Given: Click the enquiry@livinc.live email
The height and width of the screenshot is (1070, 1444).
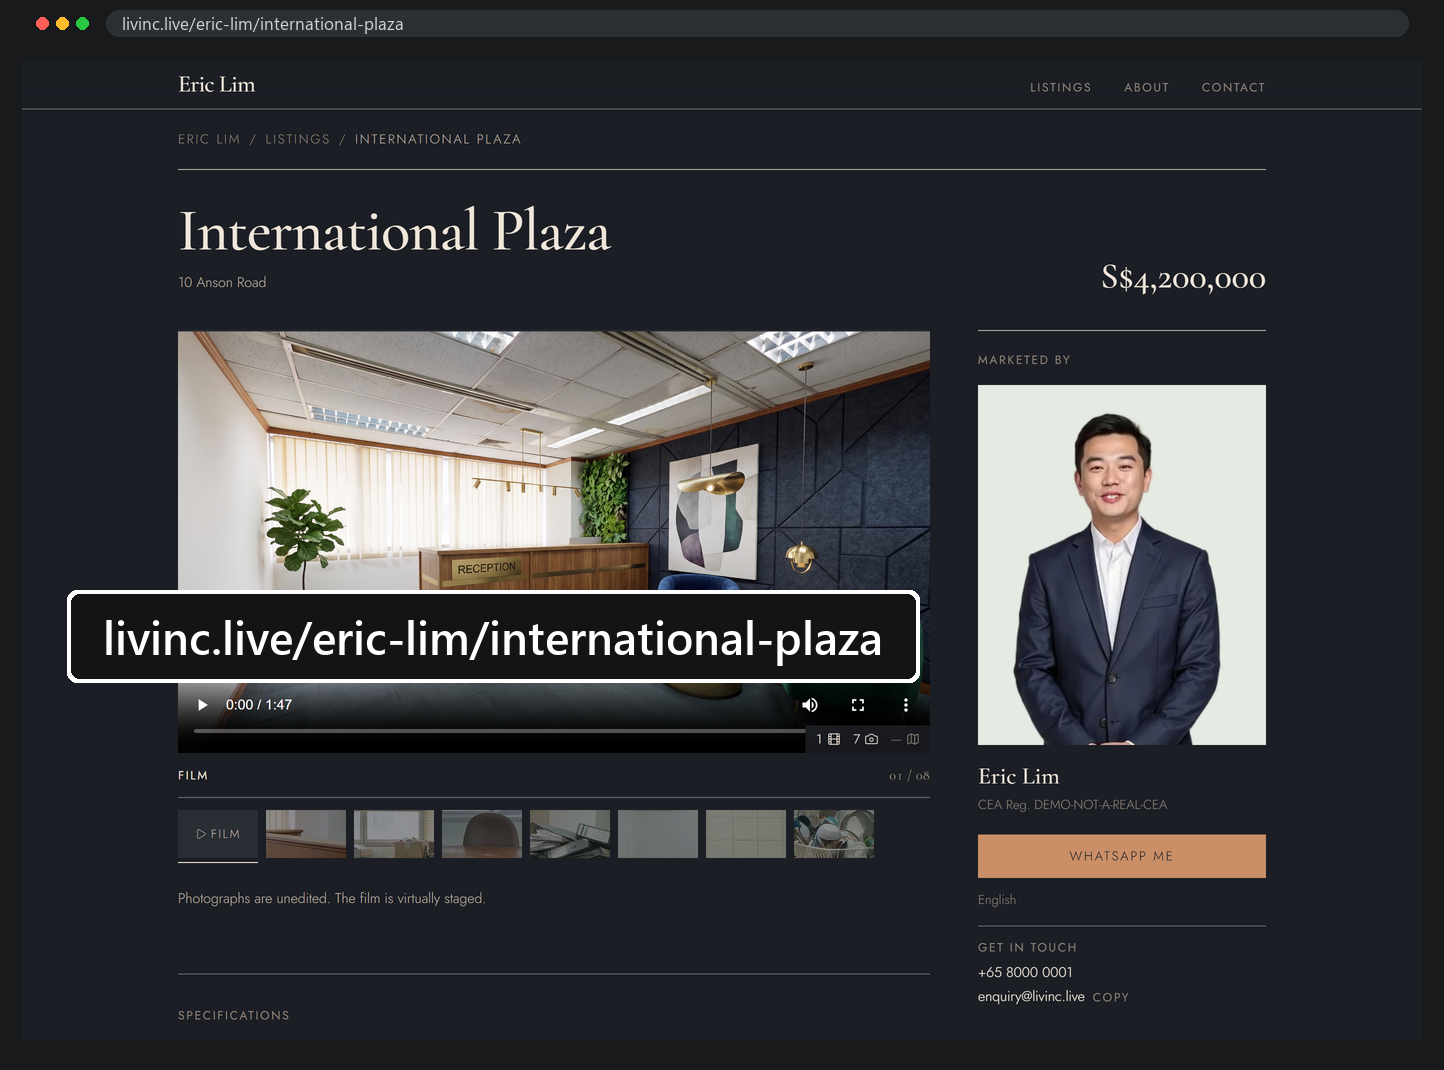Looking at the screenshot, I should 1031,997.
